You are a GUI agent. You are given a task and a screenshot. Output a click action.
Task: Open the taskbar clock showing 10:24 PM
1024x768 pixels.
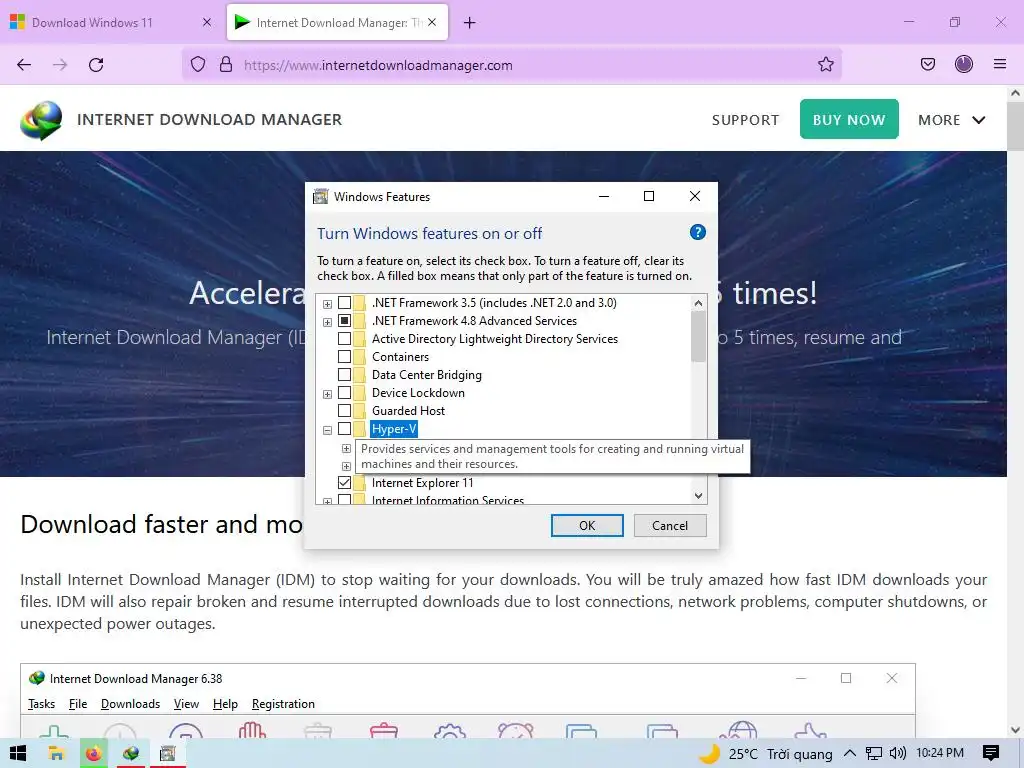pyautogui.click(x=940, y=753)
